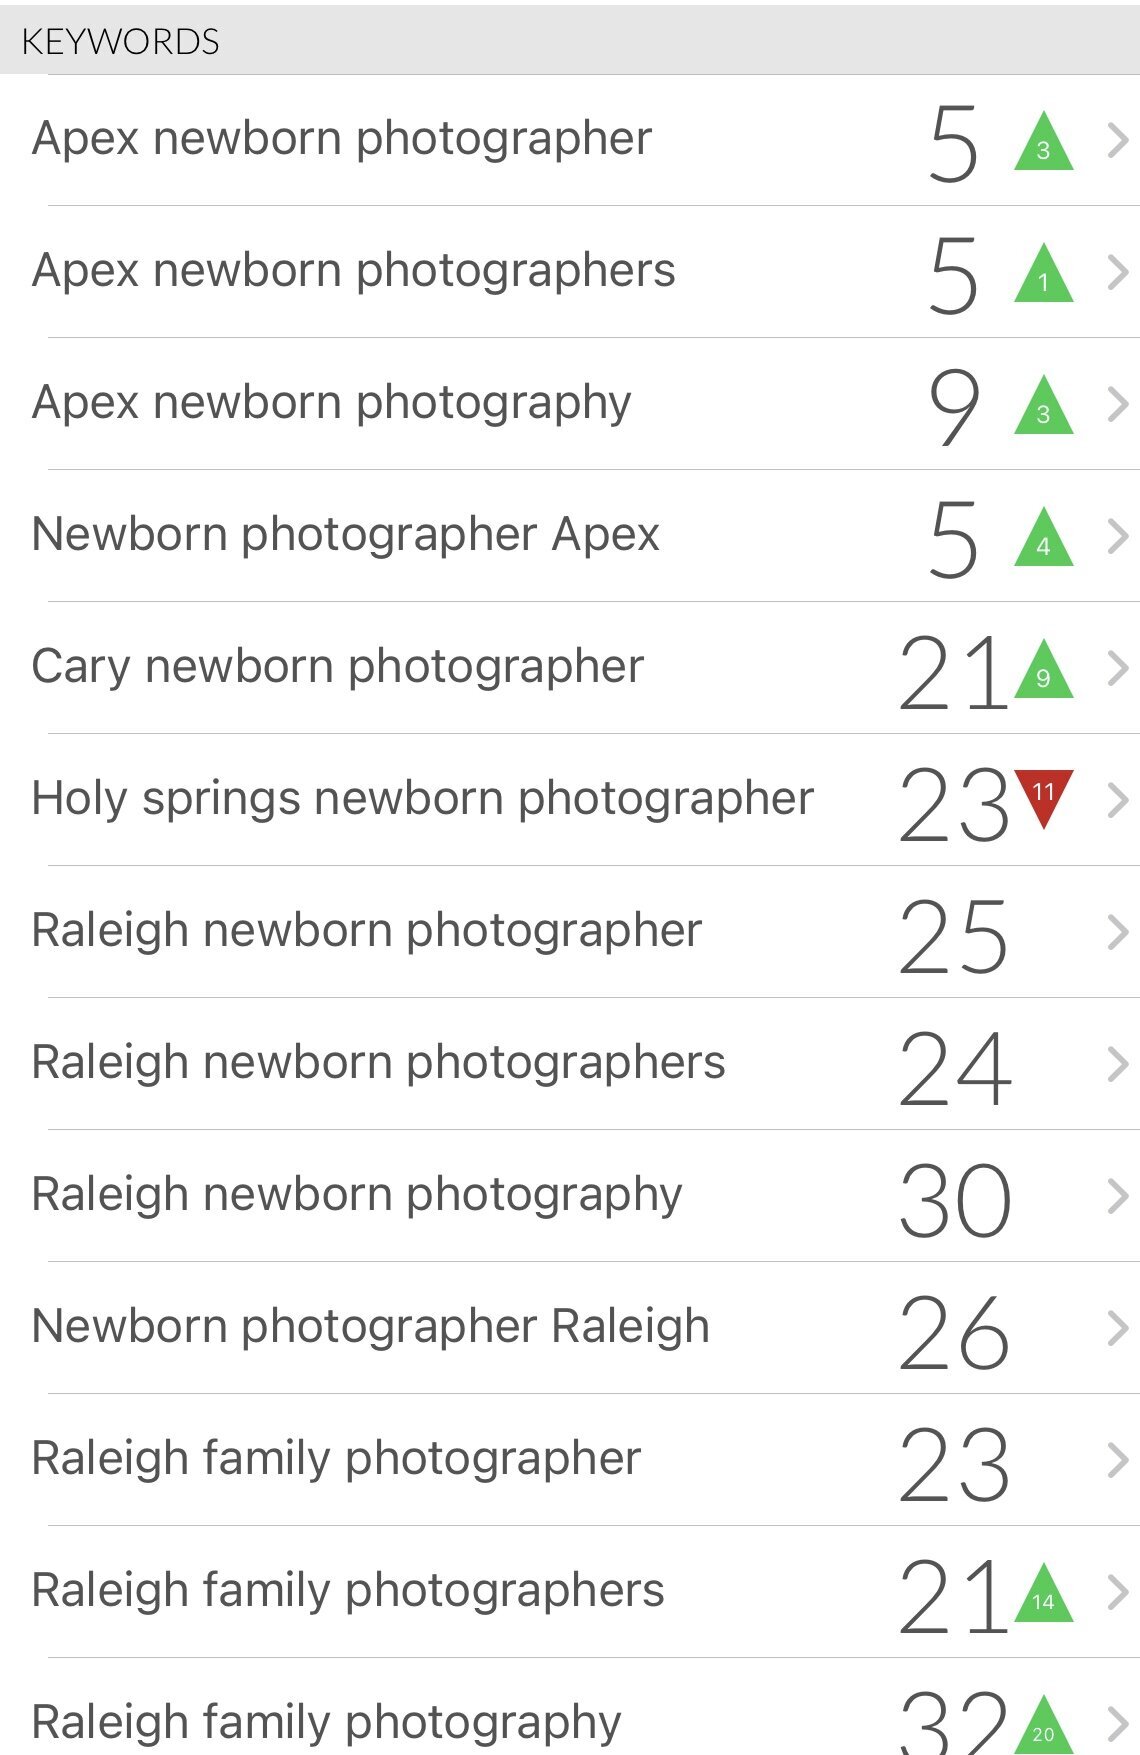Open Apex newborn photographer keyword details

(342, 139)
